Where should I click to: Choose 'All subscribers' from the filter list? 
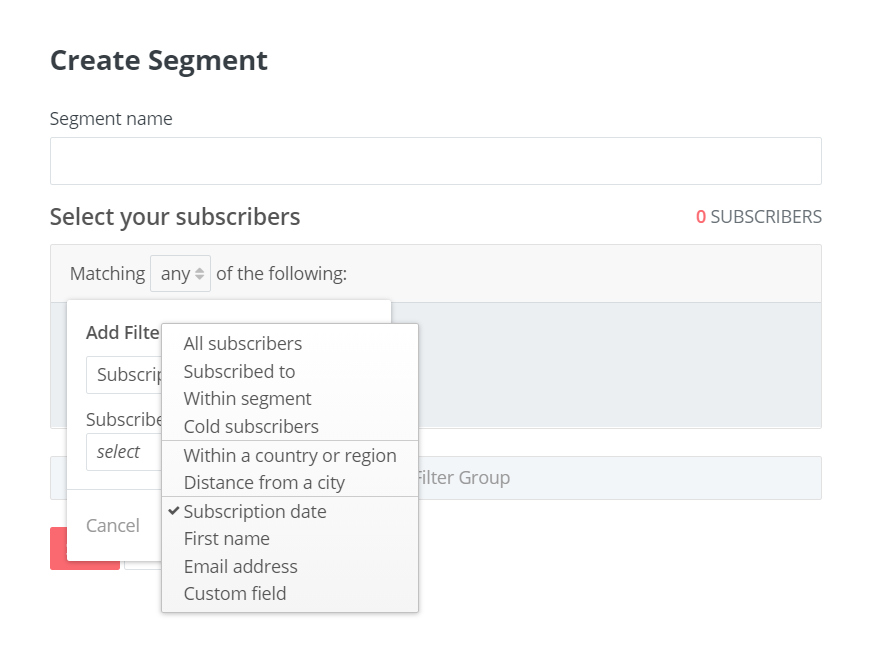click(243, 344)
